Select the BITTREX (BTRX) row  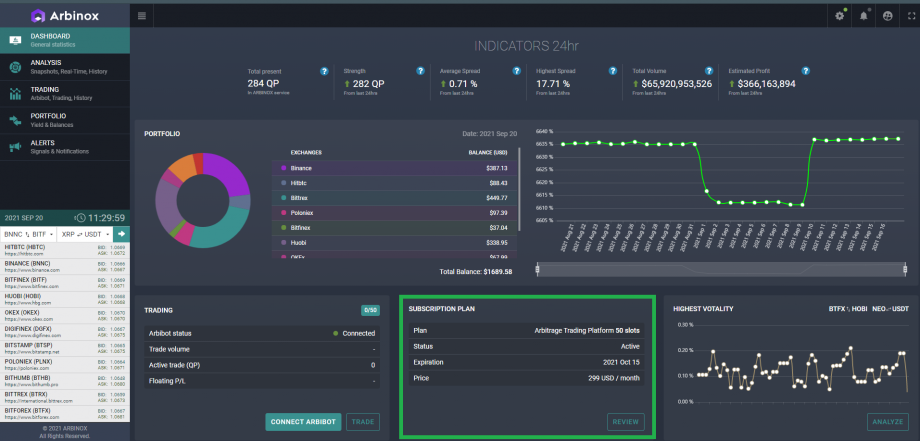coord(65,398)
